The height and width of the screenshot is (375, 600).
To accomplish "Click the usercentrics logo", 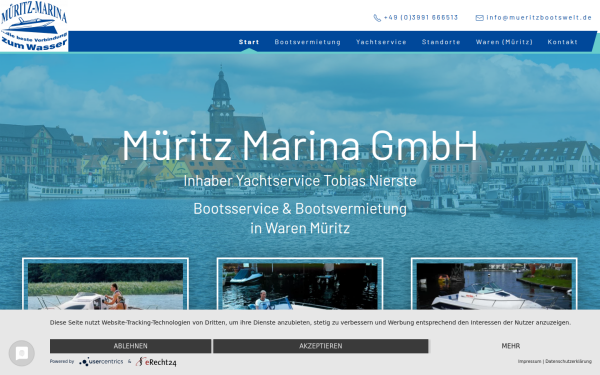I will click(x=101, y=362).
